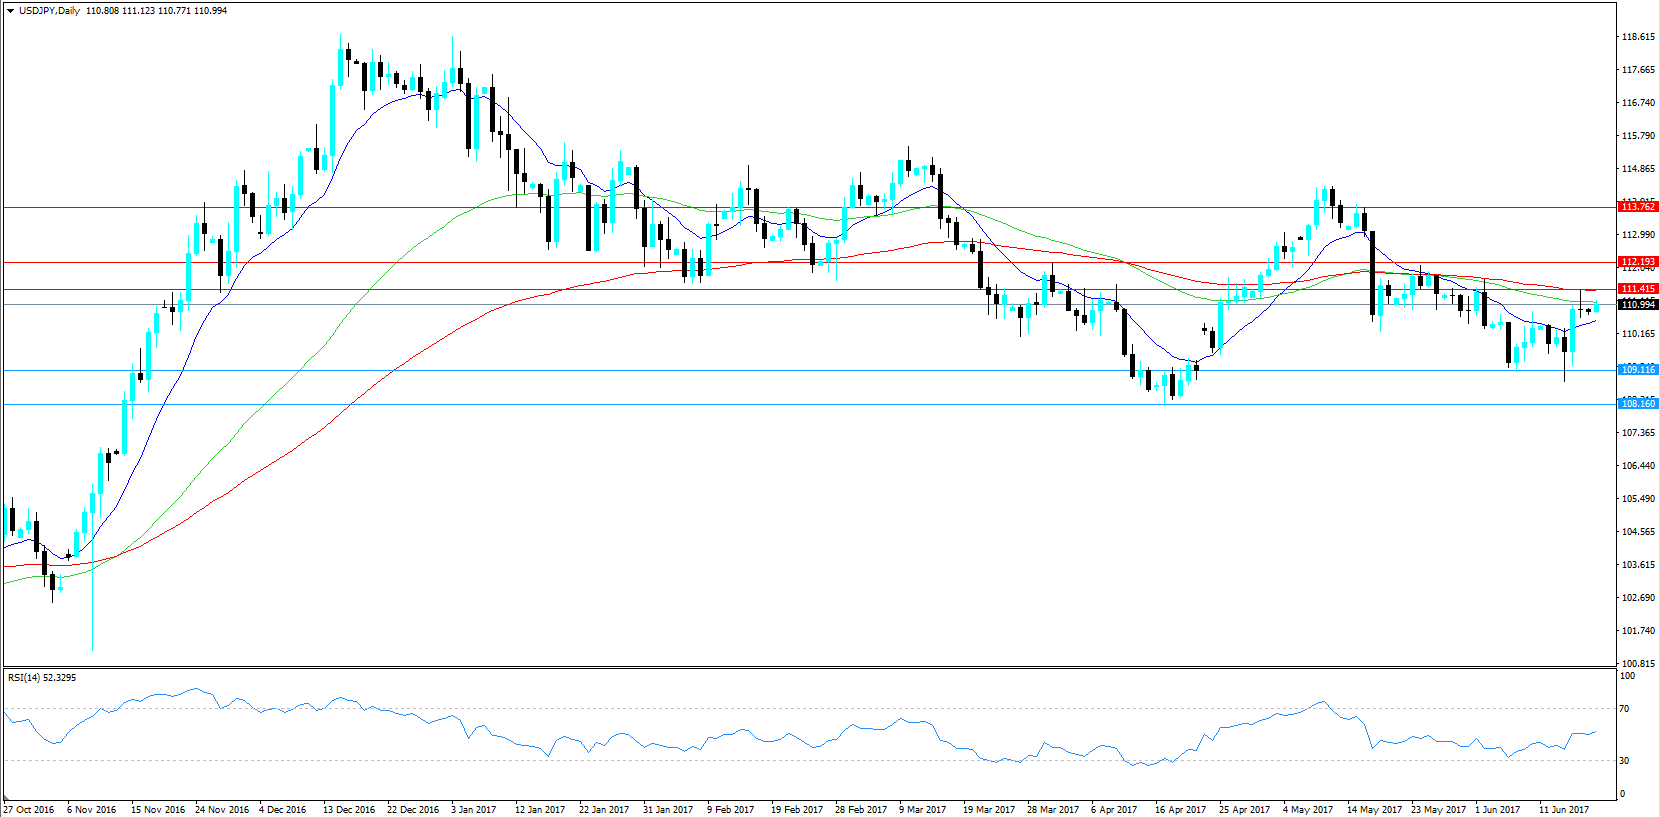Click the 13 Dec 2016 date label
Image resolution: width=1660 pixels, height=817 pixels.
[x=349, y=810]
